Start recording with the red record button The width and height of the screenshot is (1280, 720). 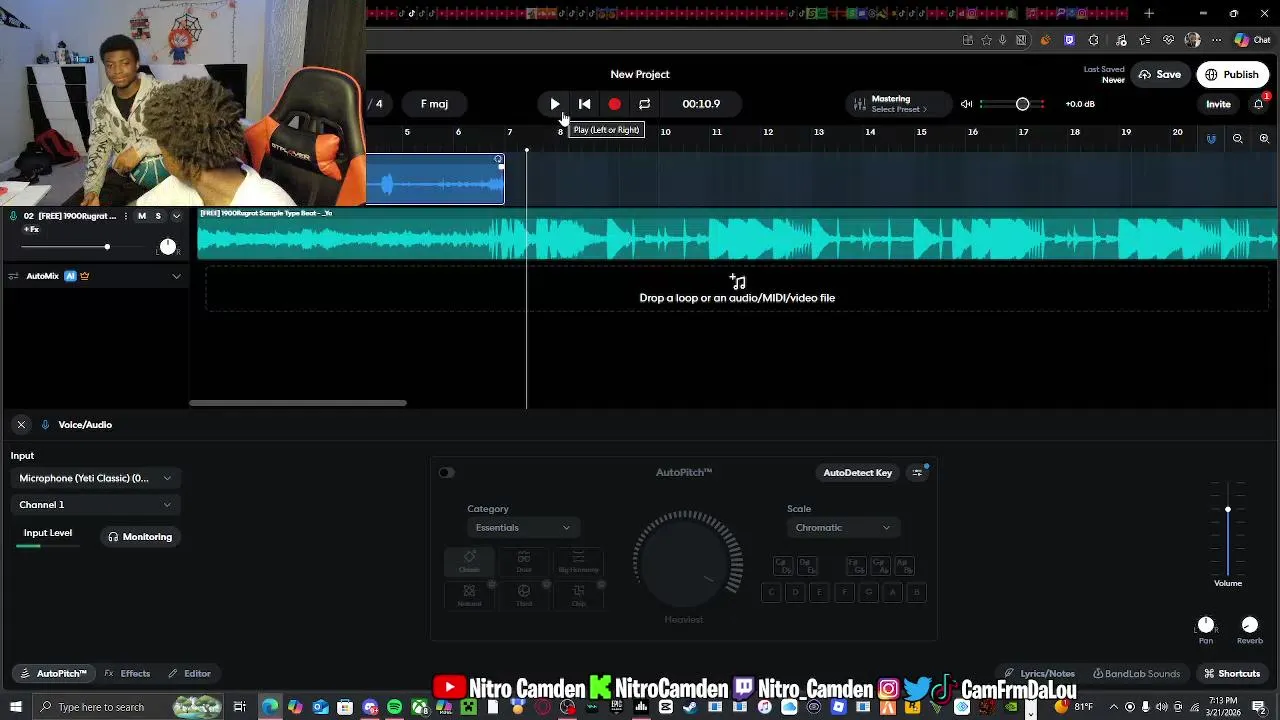point(614,104)
